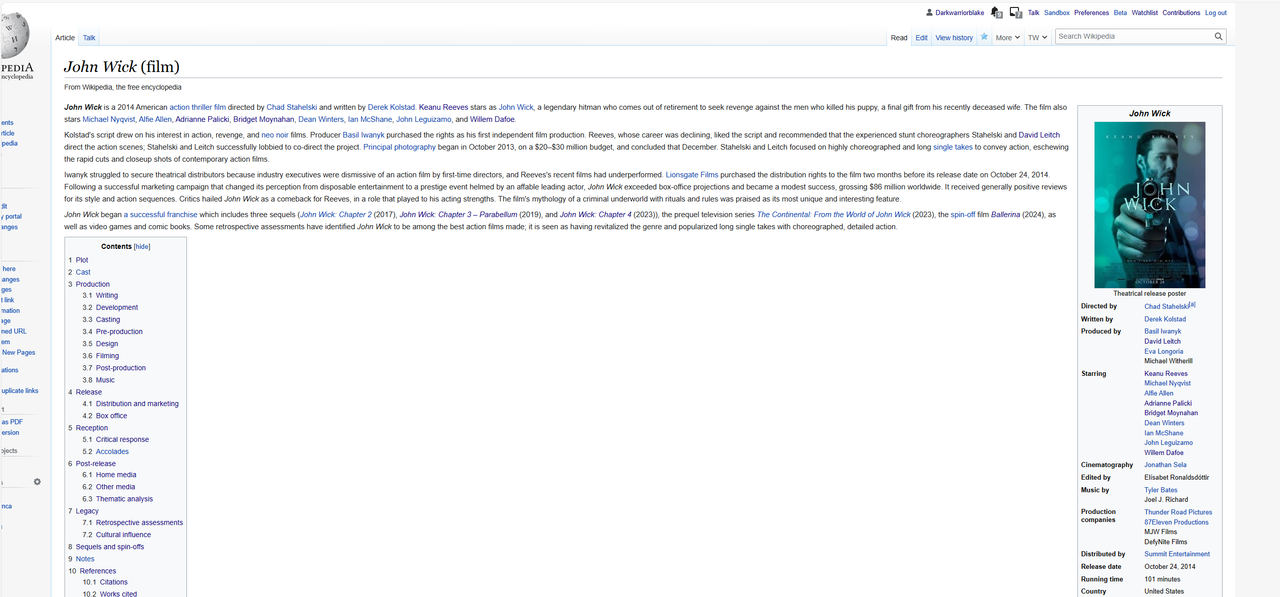Open Thunder Road Pictures in infobox
The width and height of the screenshot is (1280, 597).
point(1178,512)
